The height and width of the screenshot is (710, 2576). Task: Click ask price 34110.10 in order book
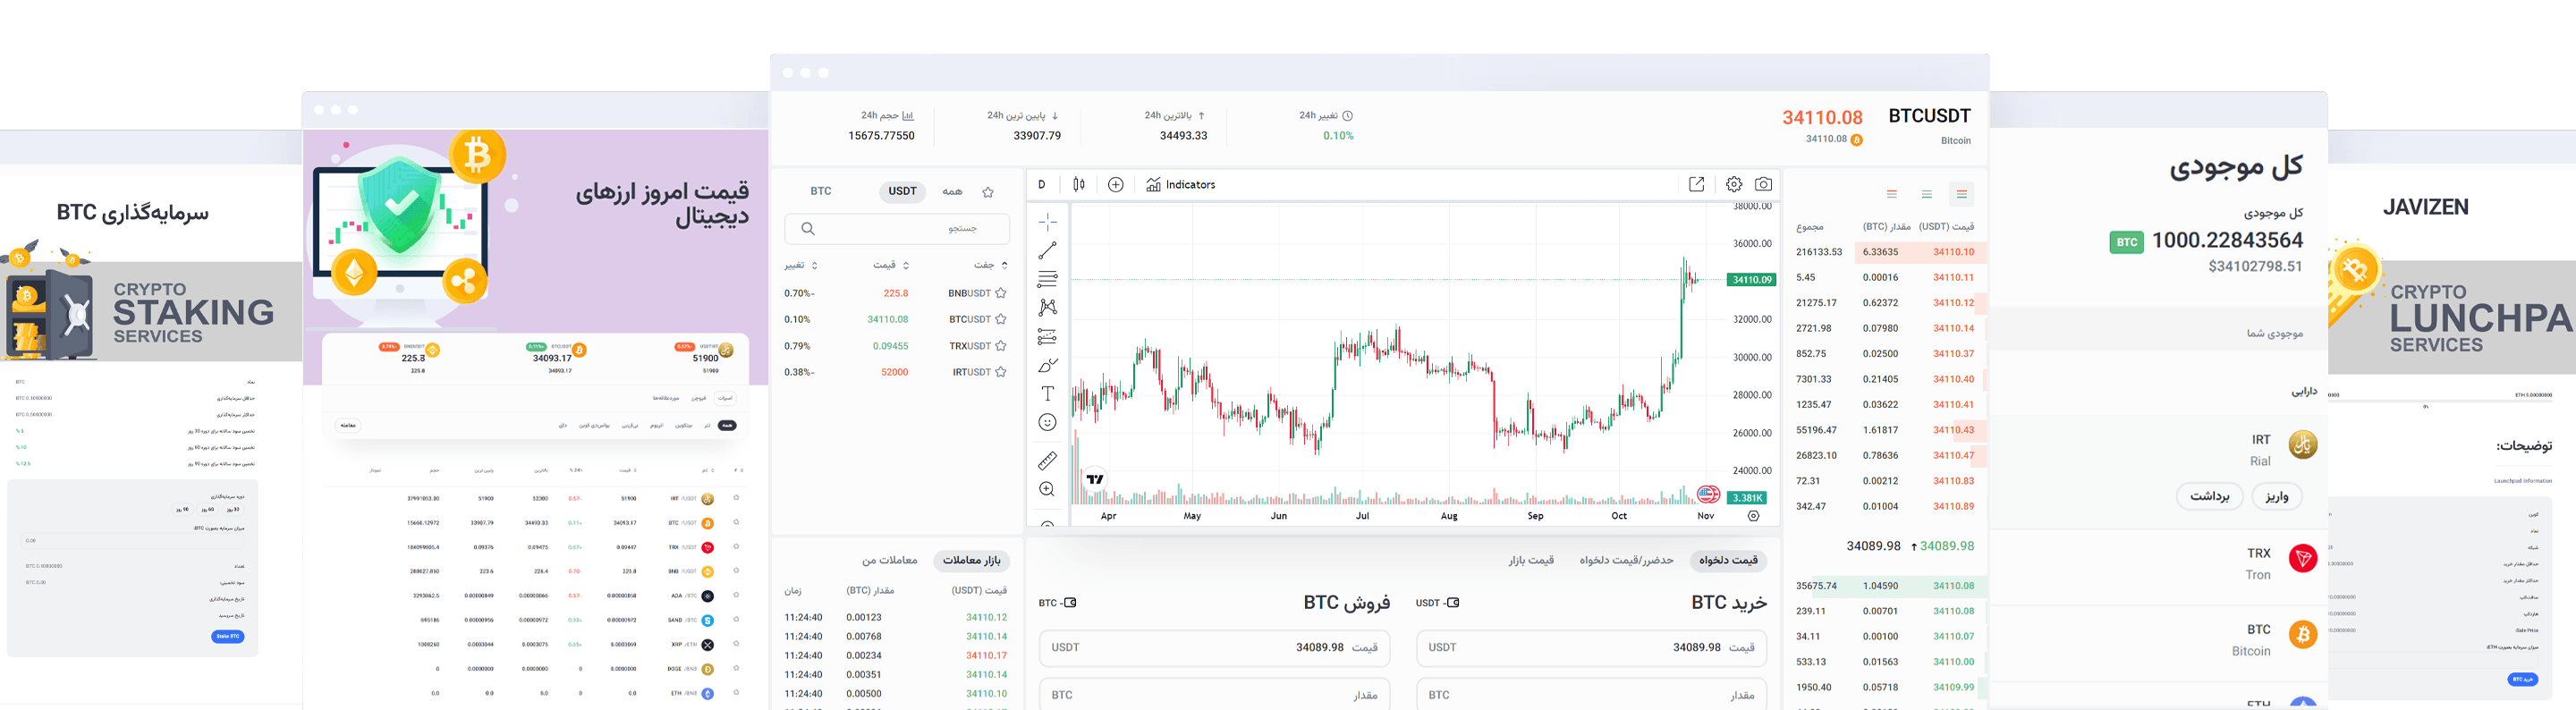(x=1953, y=252)
